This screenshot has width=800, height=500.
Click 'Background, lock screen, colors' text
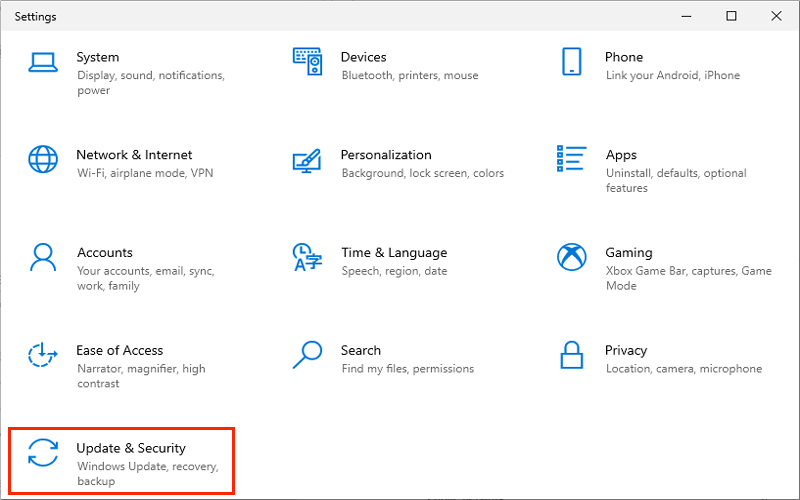(423, 173)
